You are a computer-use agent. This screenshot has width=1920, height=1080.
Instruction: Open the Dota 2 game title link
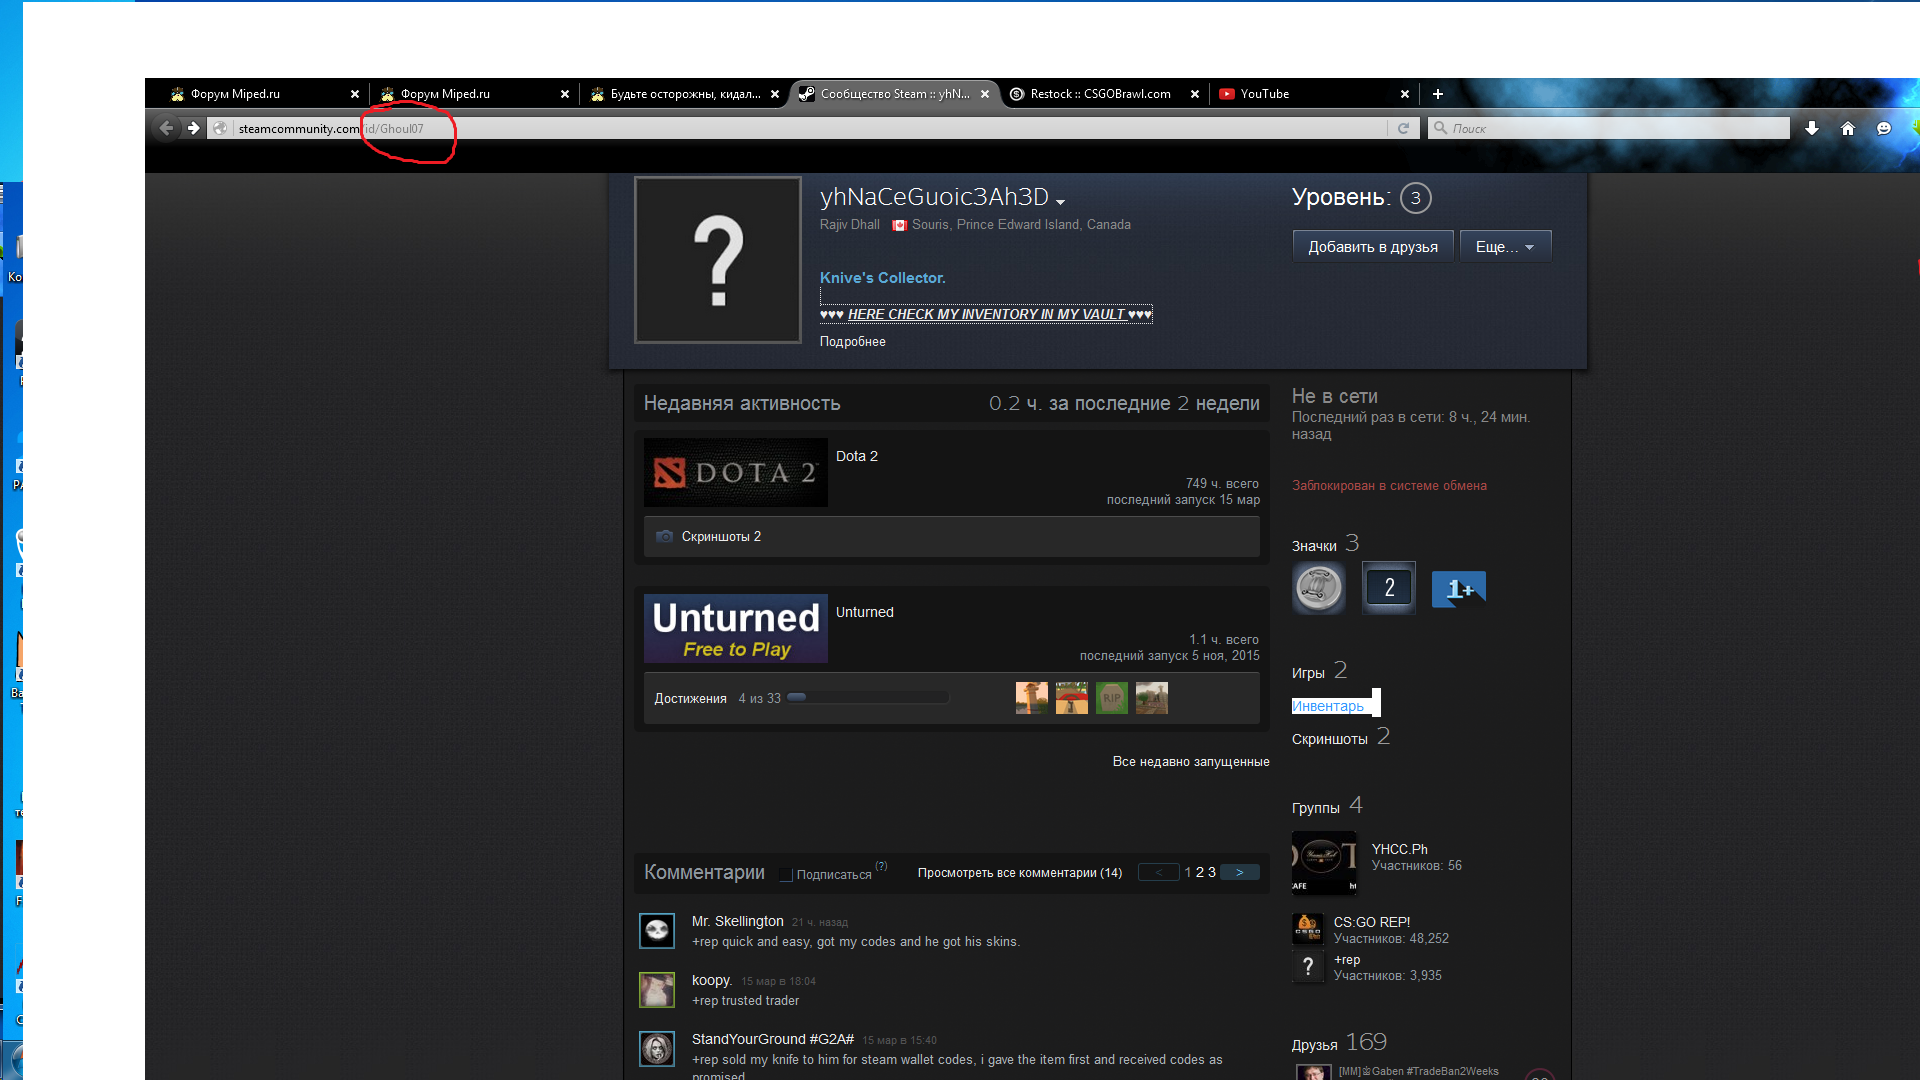tap(857, 456)
